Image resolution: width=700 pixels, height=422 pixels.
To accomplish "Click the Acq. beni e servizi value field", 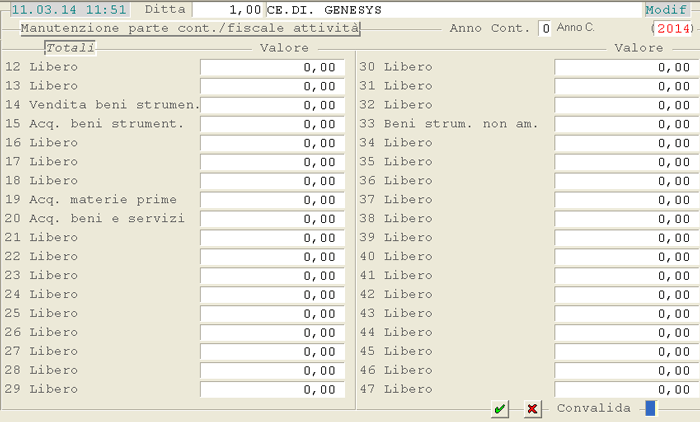I will (x=272, y=219).
